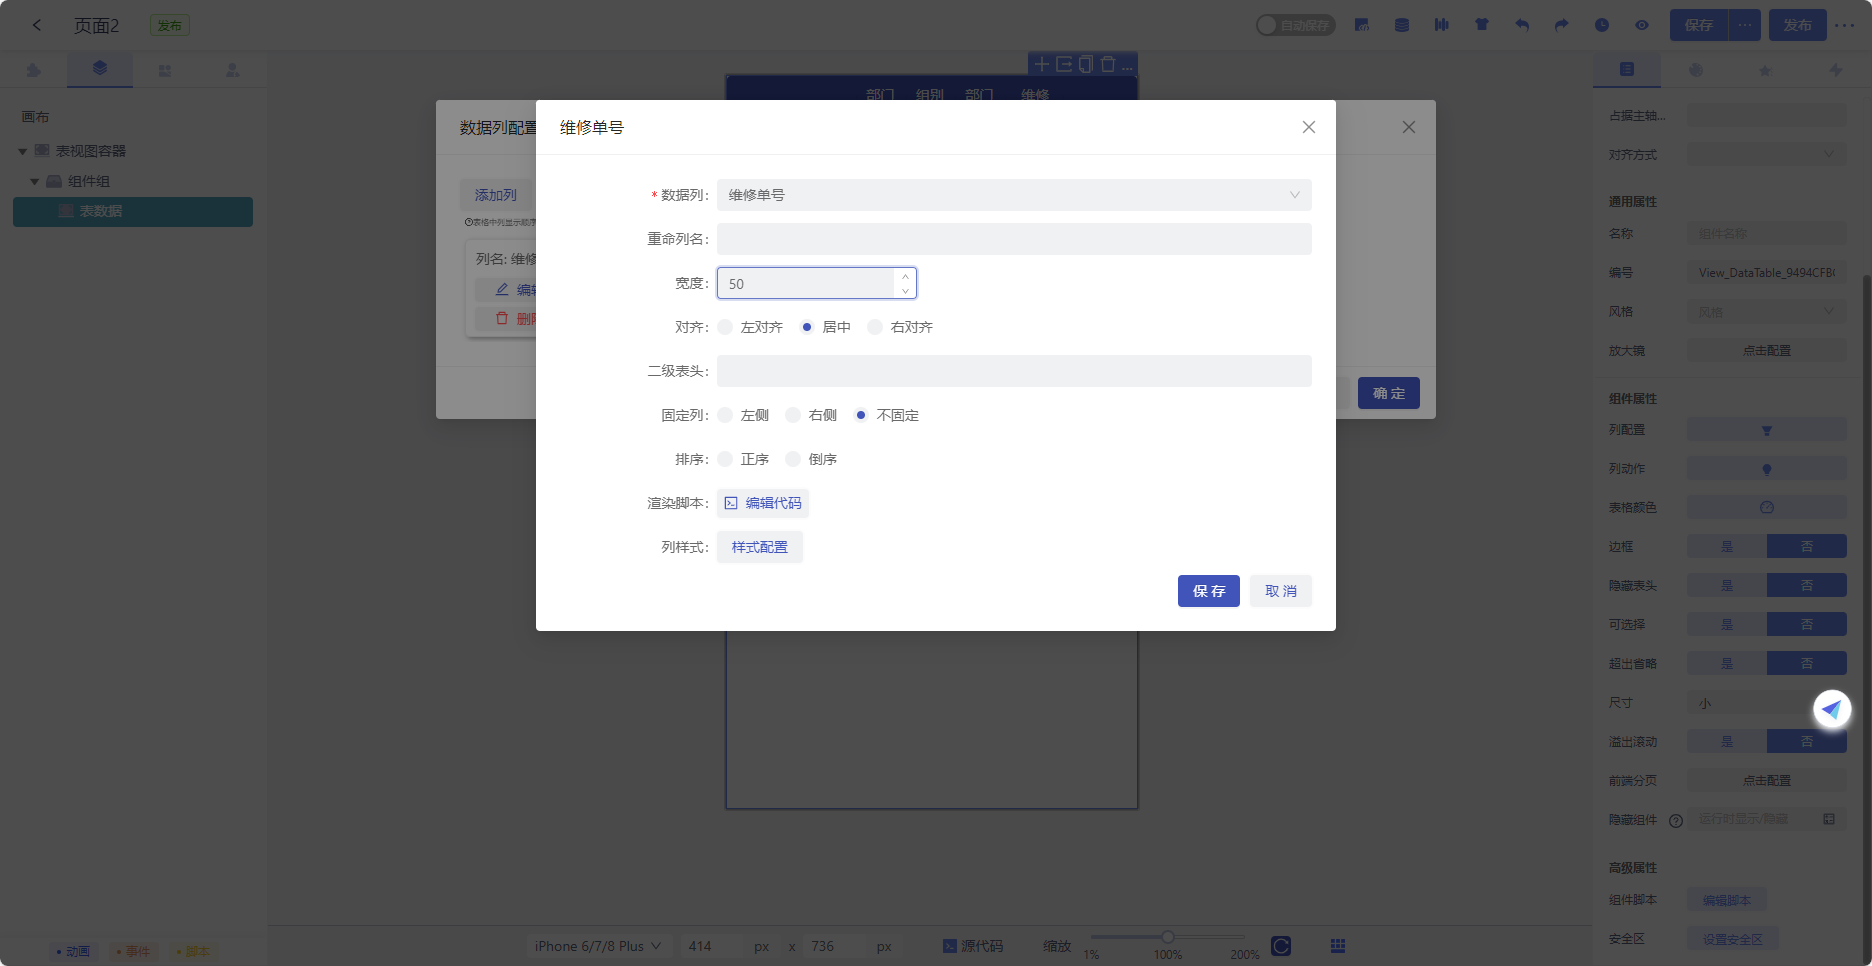Viewport: 1872px width, 966px height.
Task: Open the 数据列 dropdown showing 维修单号
Action: point(1014,195)
